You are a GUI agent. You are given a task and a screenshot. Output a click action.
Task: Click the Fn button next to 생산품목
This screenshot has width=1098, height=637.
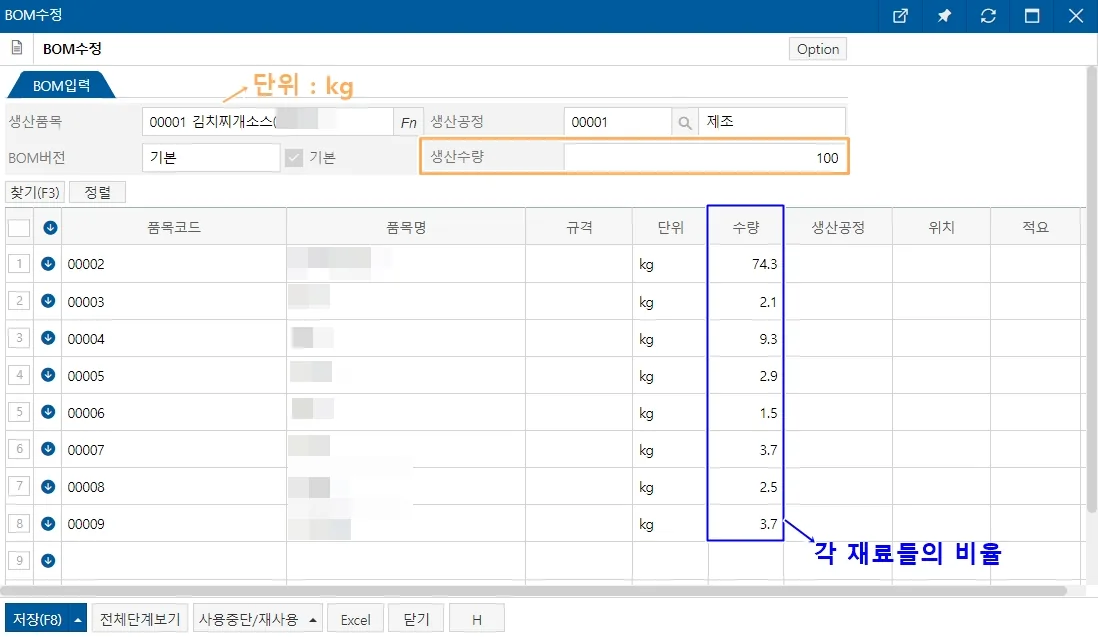point(408,122)
